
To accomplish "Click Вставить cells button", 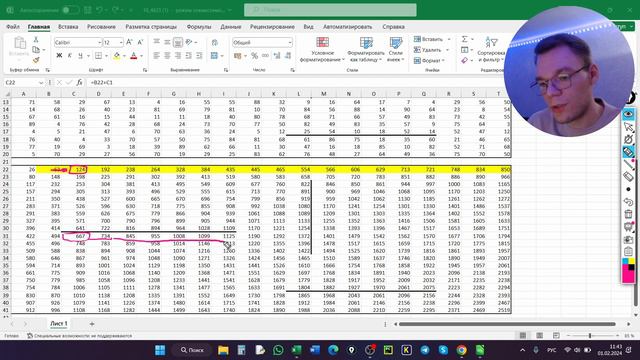I will pos(431,39).
